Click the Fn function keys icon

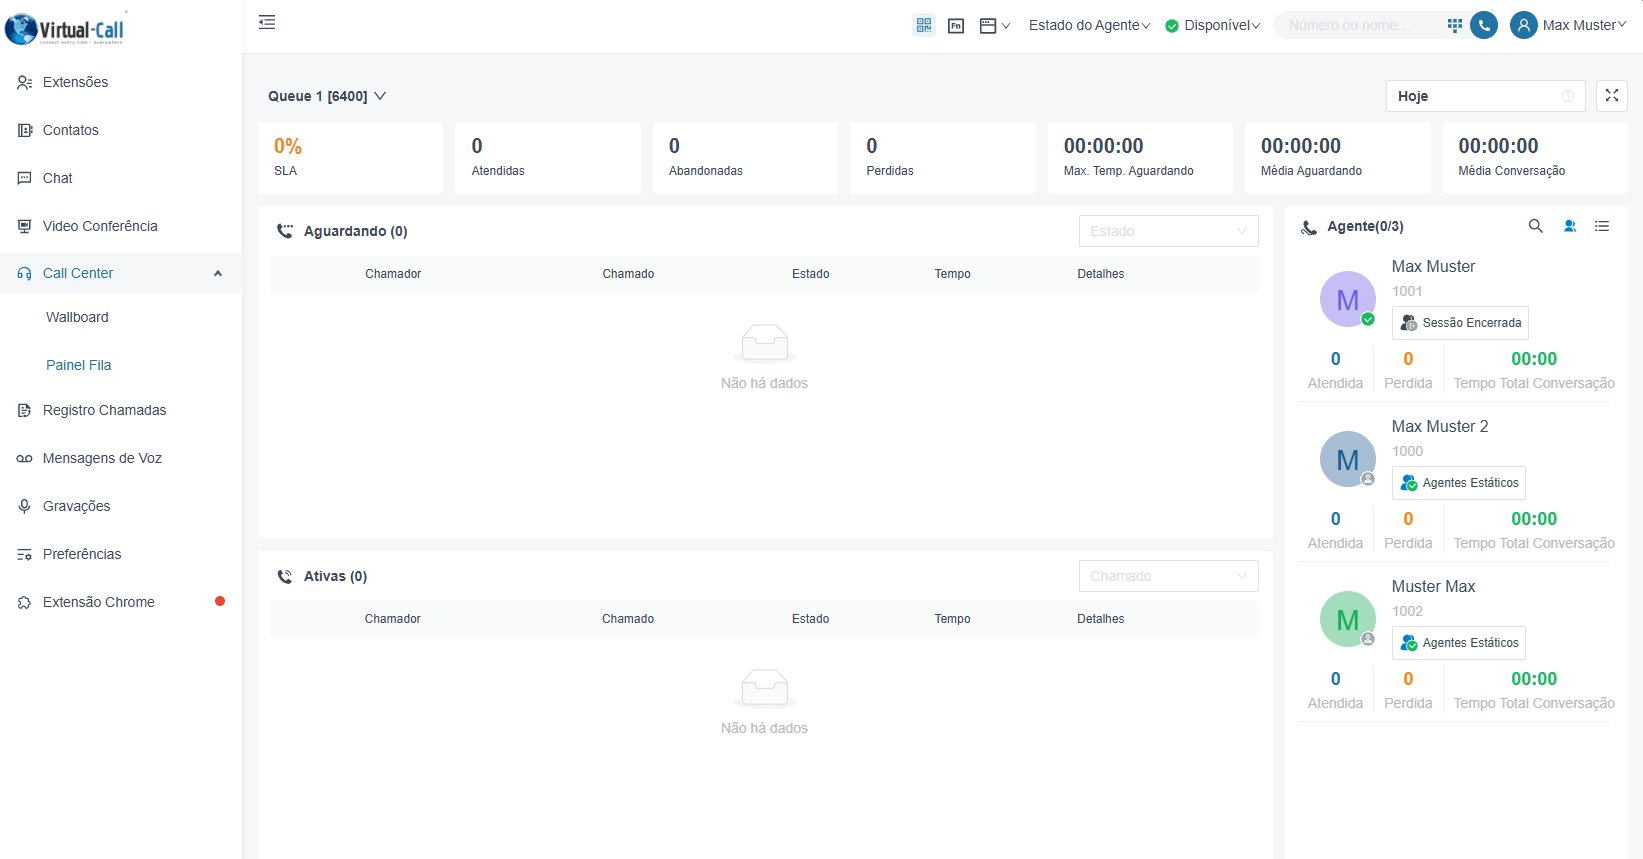956,26
